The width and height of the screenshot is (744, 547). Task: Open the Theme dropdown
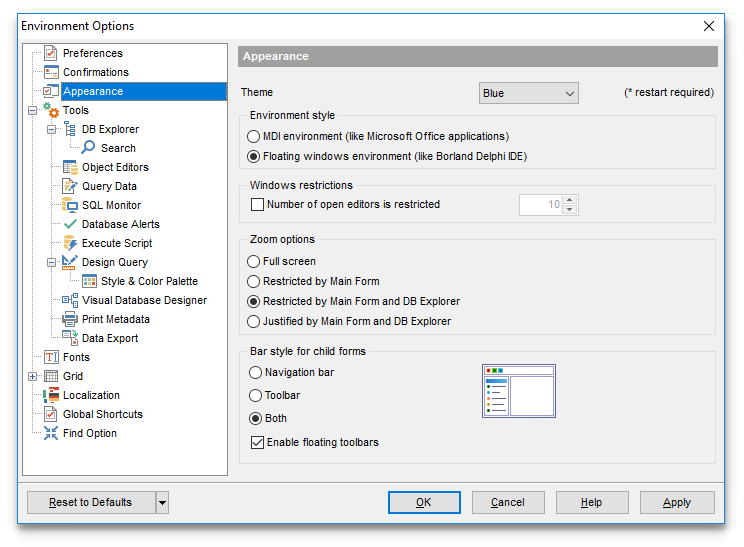tap(529, 93)
